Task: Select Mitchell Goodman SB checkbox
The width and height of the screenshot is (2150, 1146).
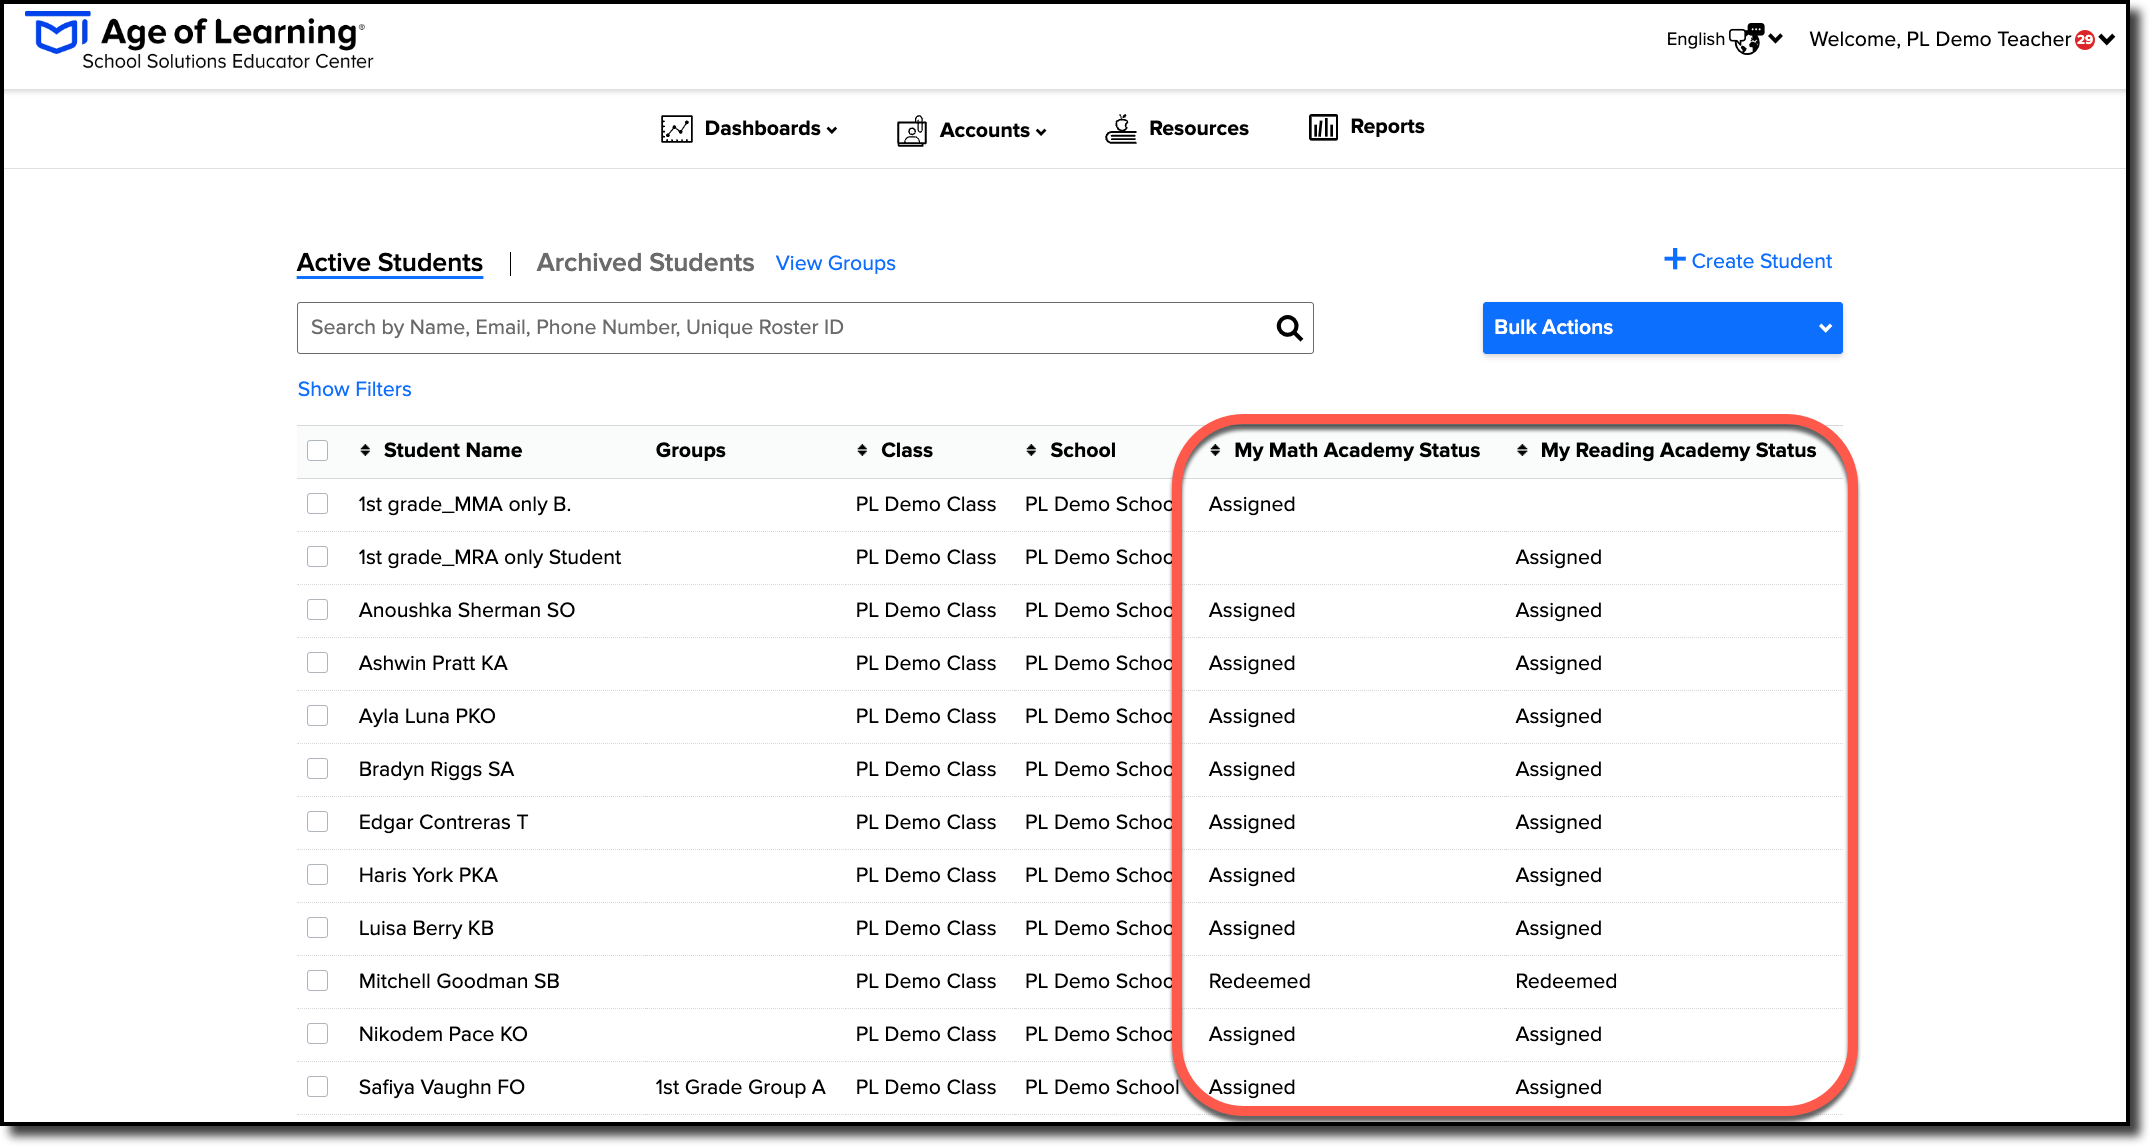Action: pyautogui.click(x=318, y=981)
